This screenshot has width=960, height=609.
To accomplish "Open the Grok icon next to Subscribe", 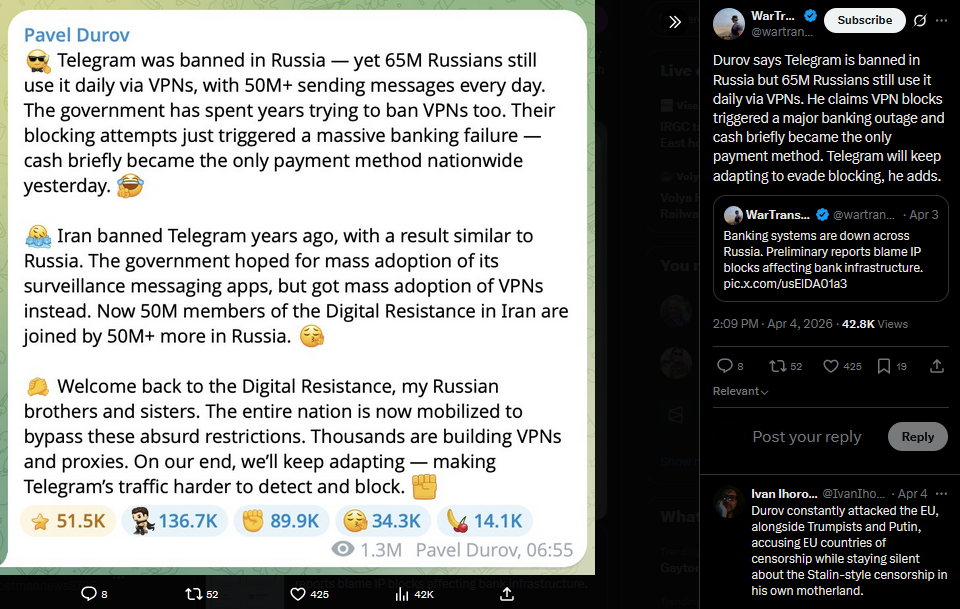I will 920,21.
